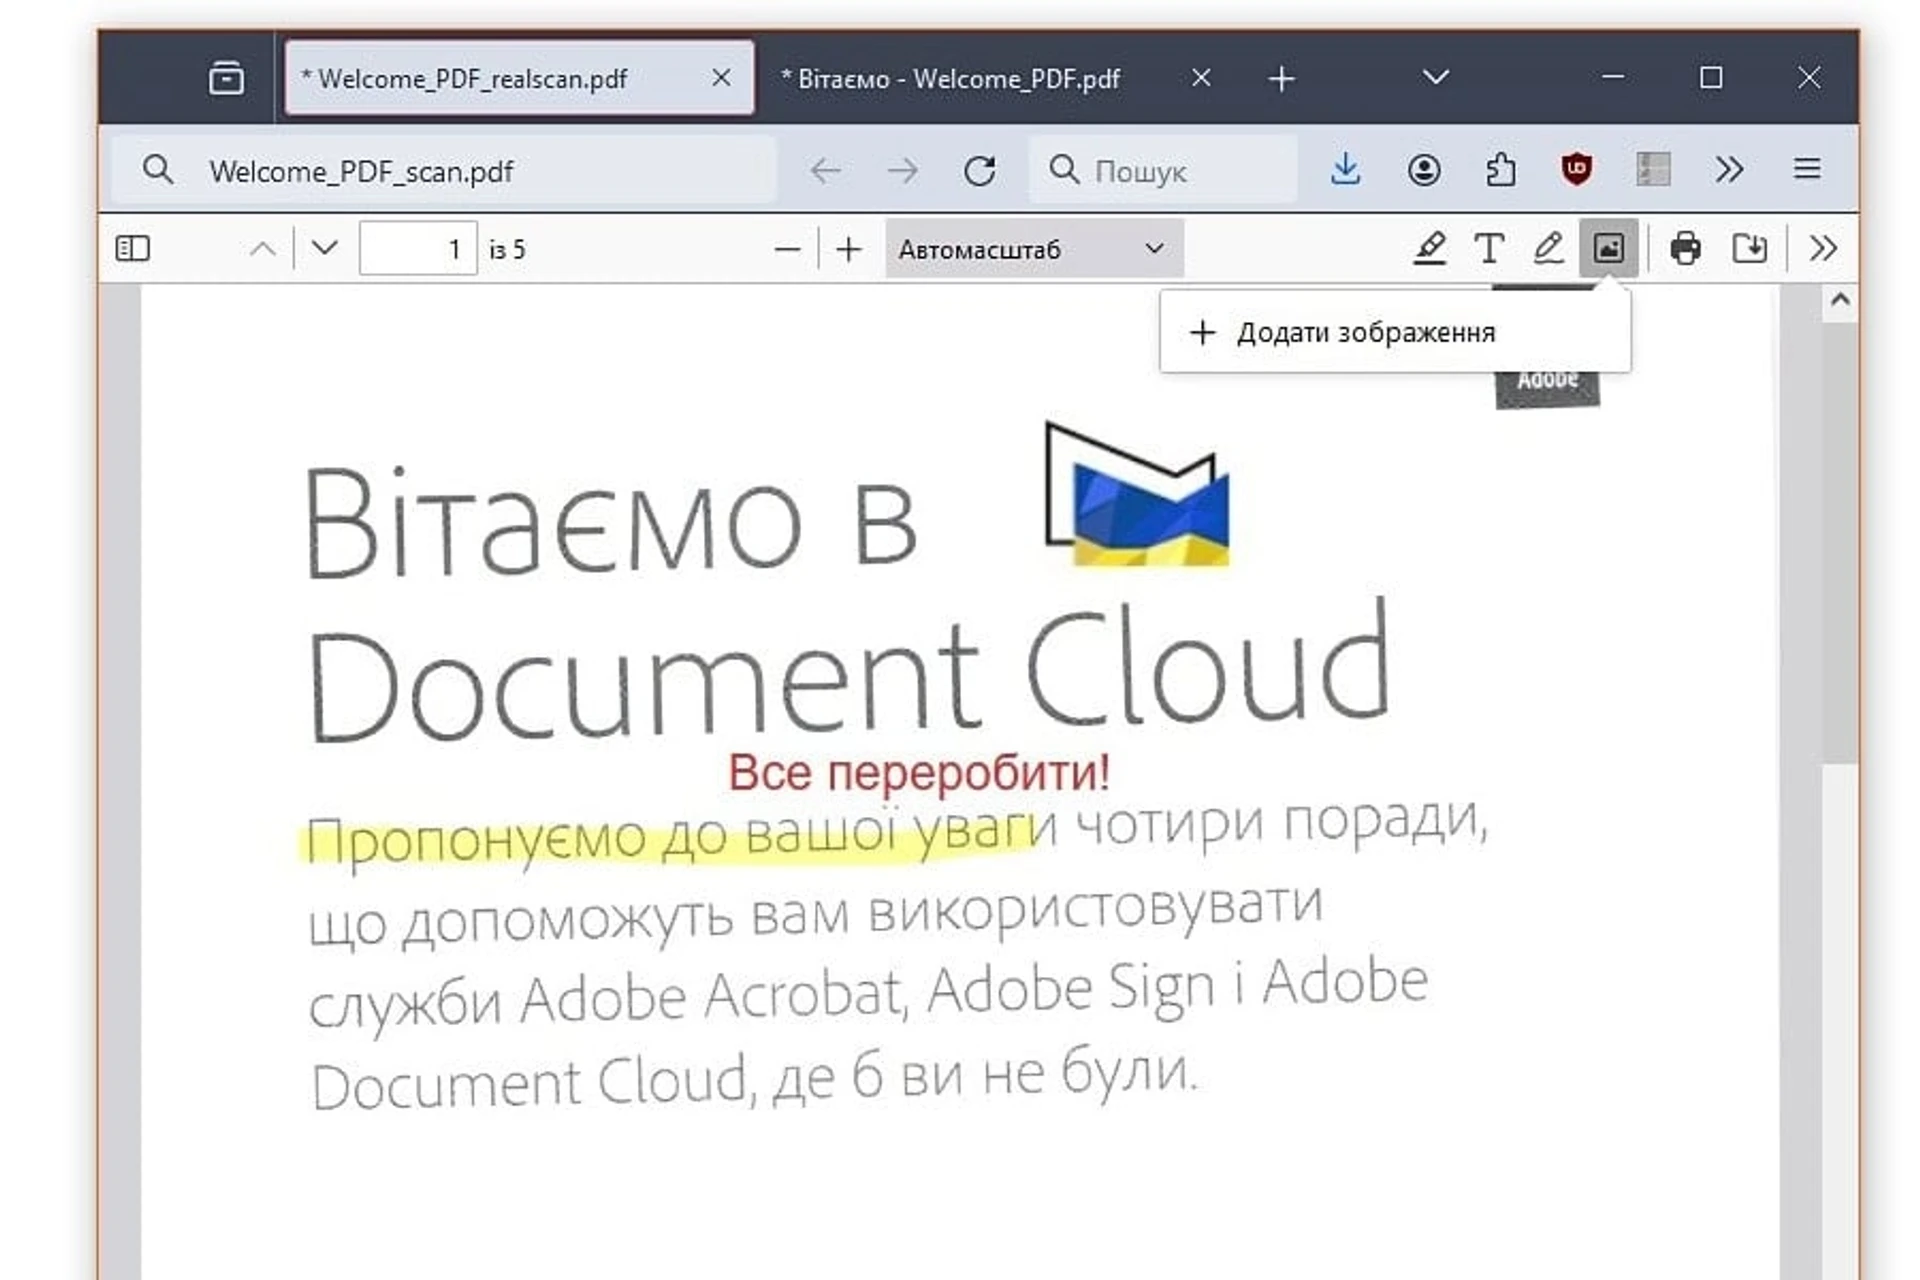Click the address bar with Welcome_PDF_scan.pdf

(445, 170)
